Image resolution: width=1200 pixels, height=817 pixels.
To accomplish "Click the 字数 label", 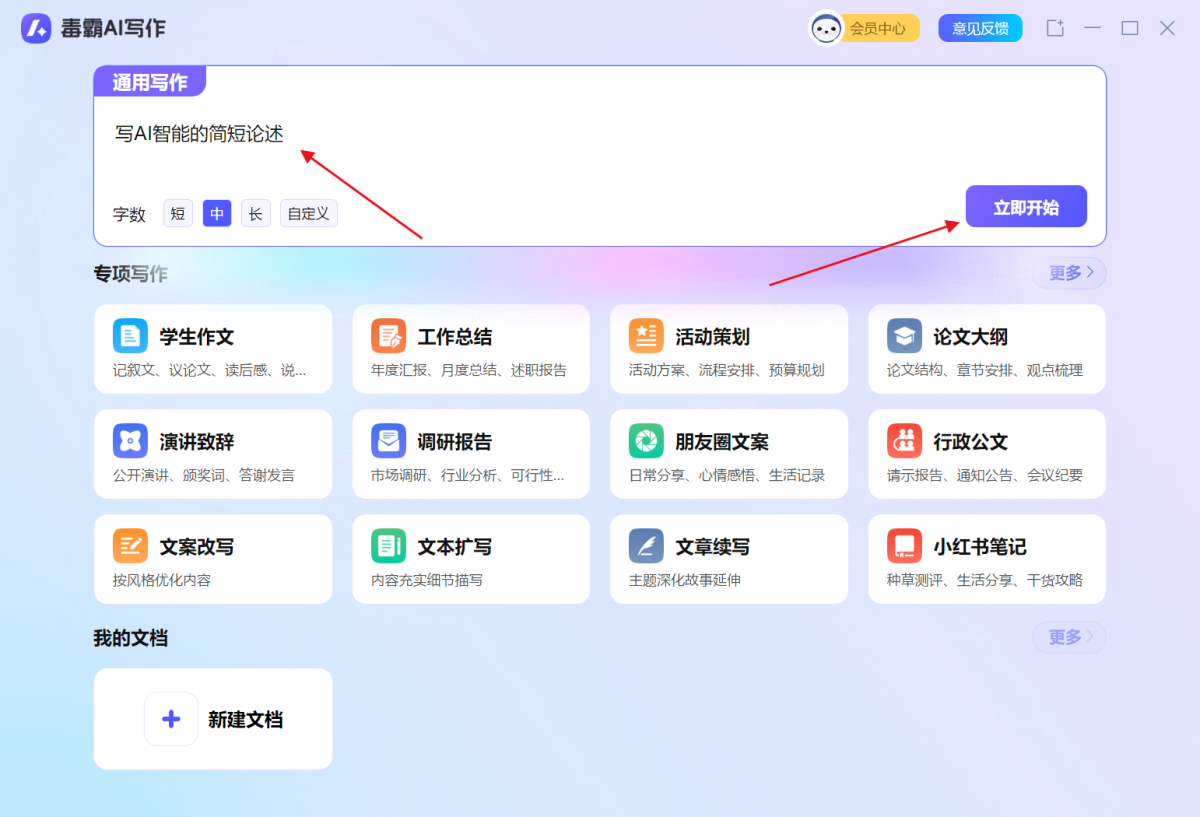I will coord(129,214).
